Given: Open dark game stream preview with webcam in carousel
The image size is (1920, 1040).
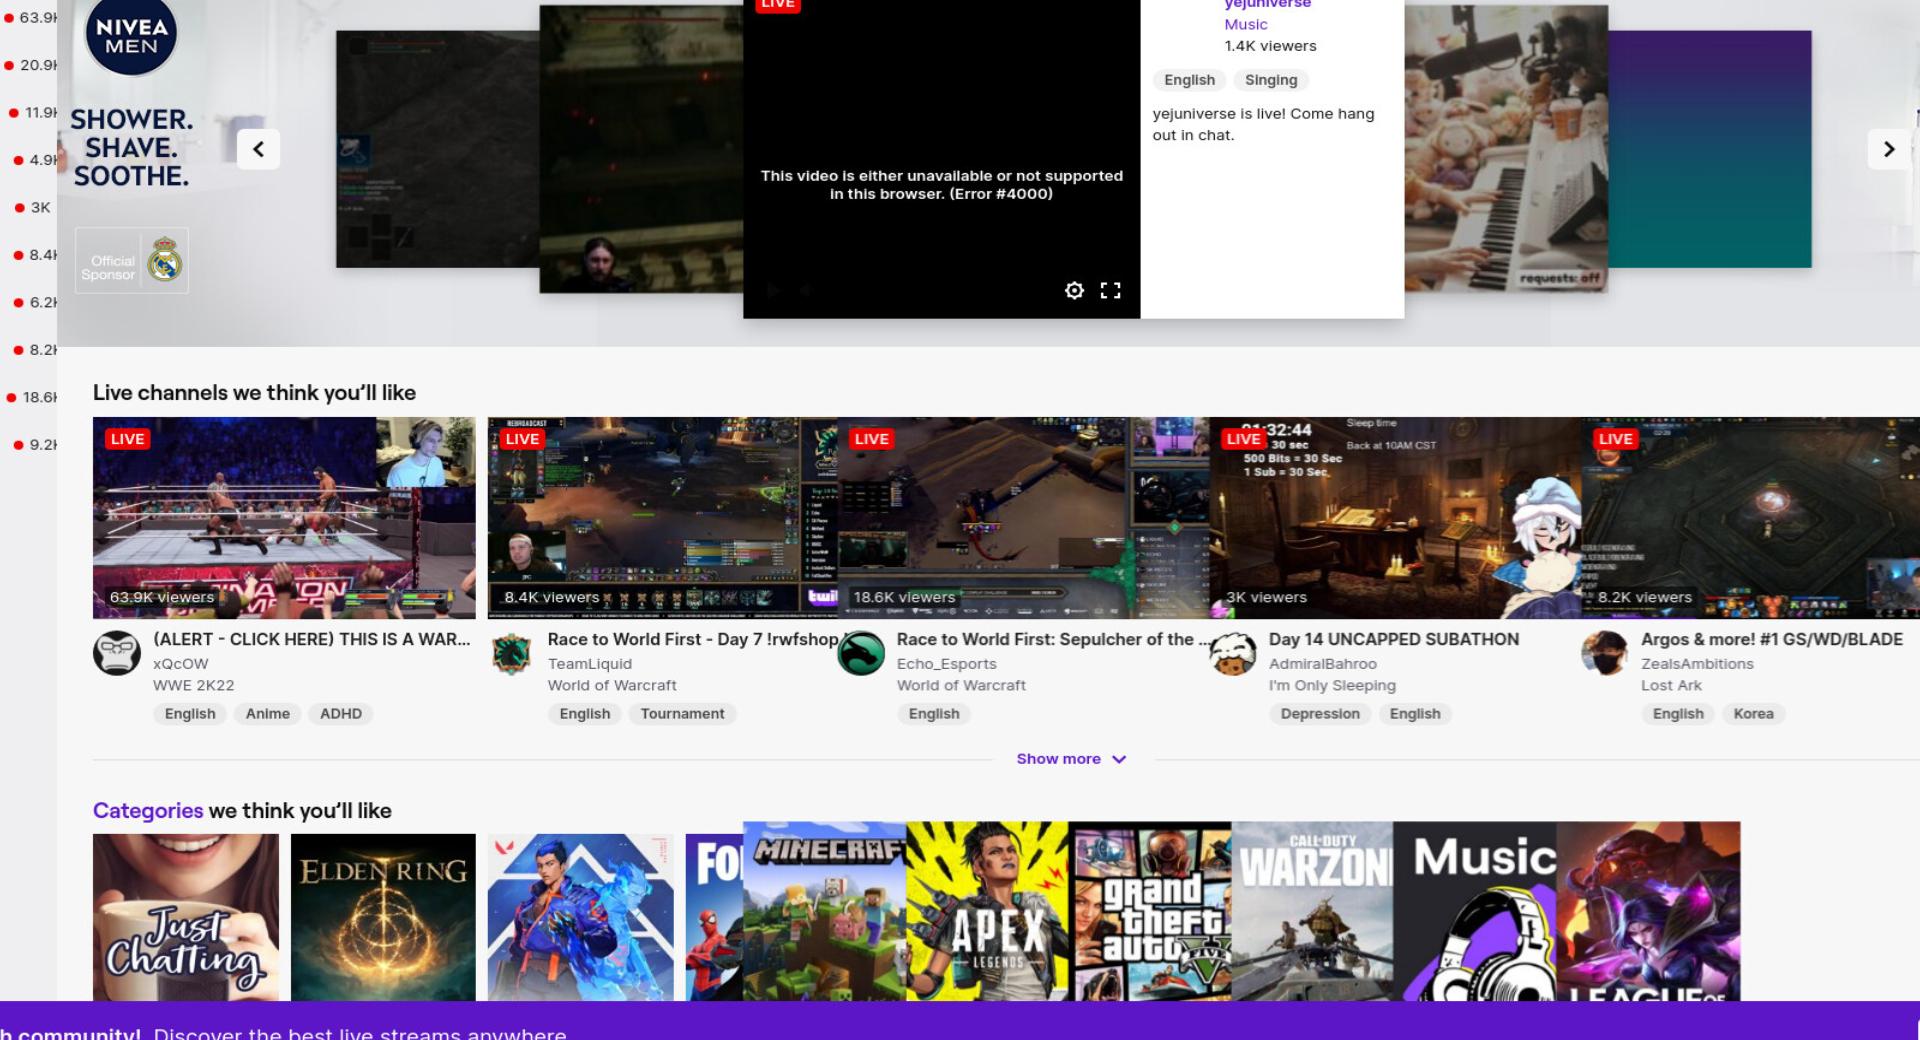Looking at the screenshot, I should 641,149.
